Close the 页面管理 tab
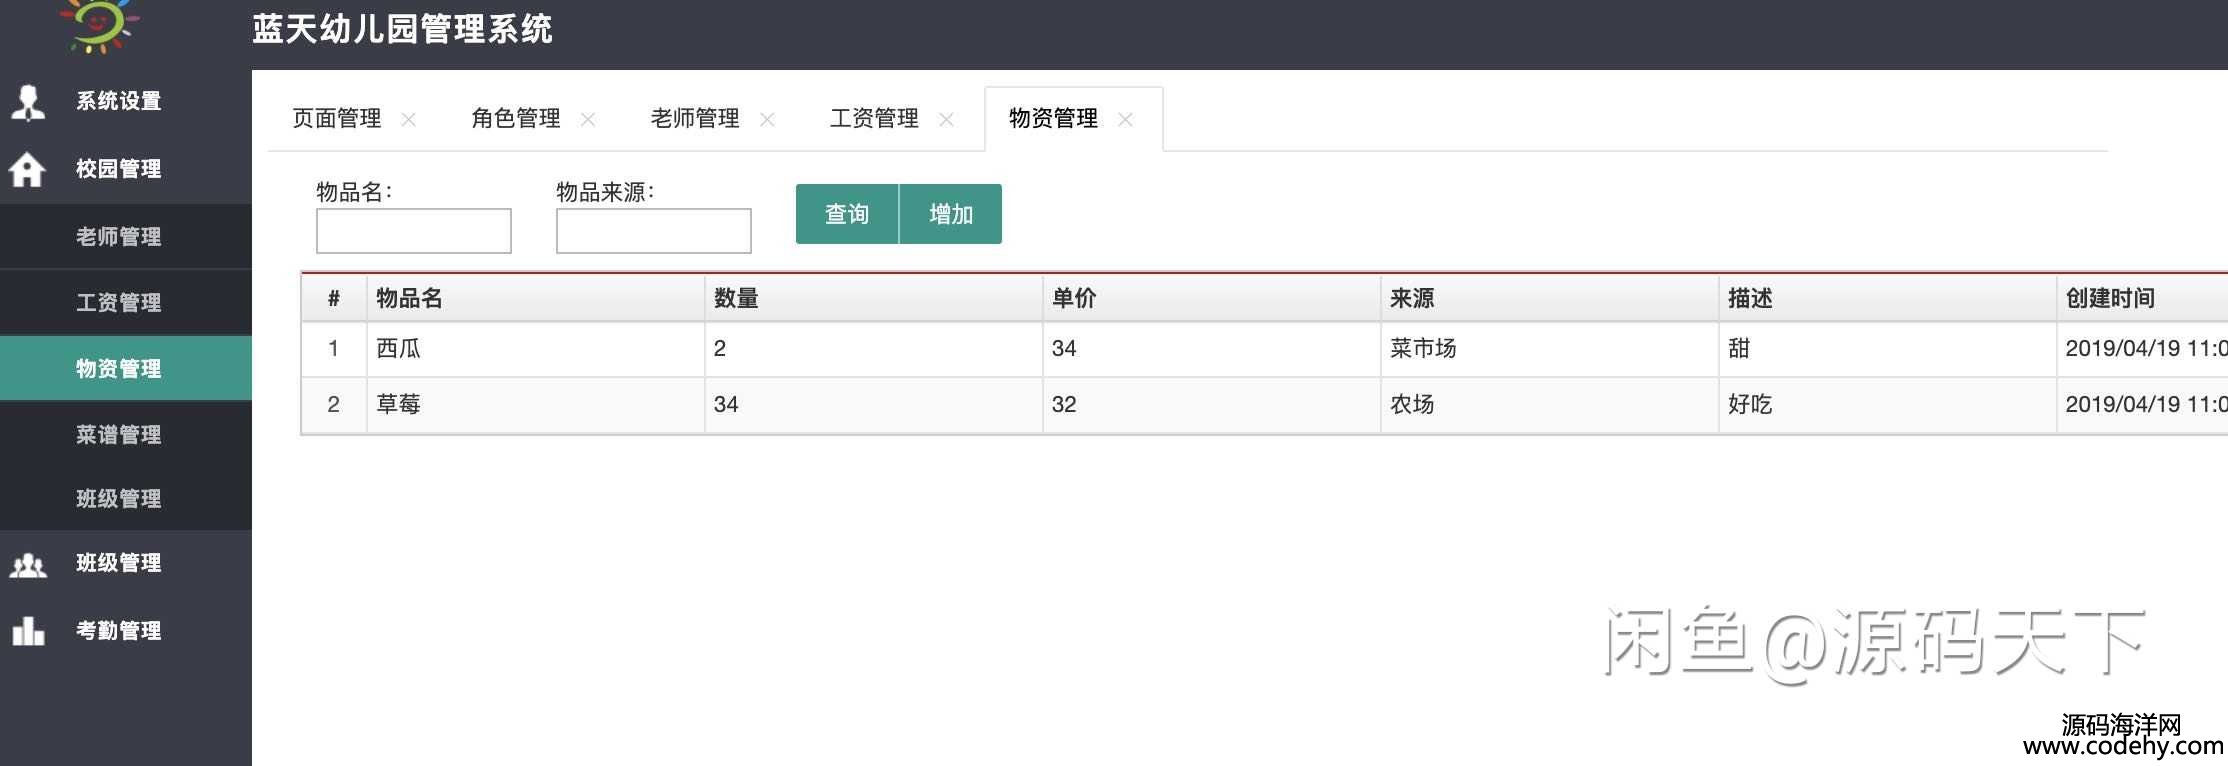 coord(408,119)
